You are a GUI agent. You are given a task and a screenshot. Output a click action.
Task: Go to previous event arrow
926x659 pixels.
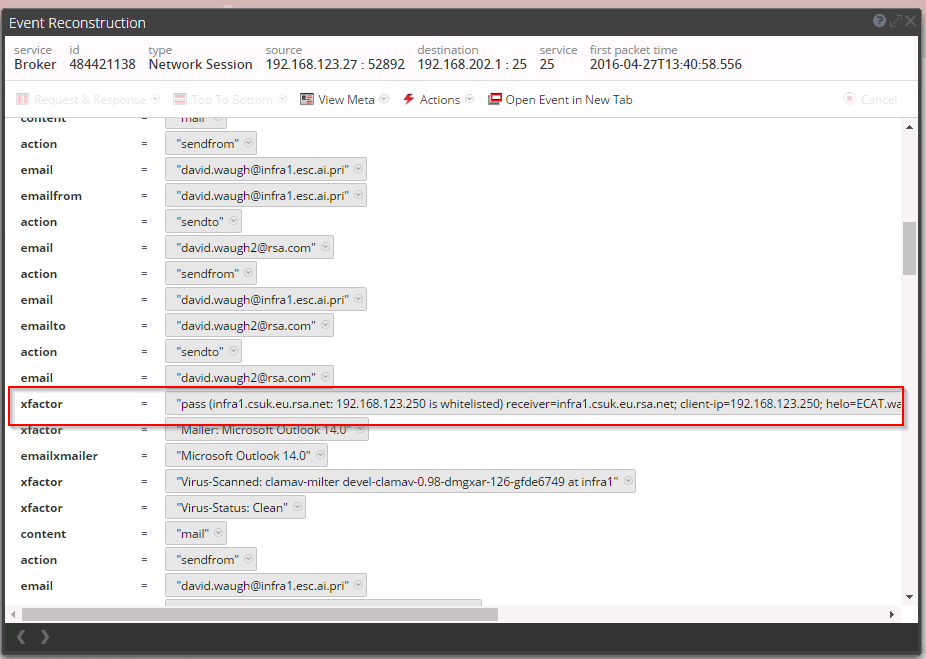(21, 637)
